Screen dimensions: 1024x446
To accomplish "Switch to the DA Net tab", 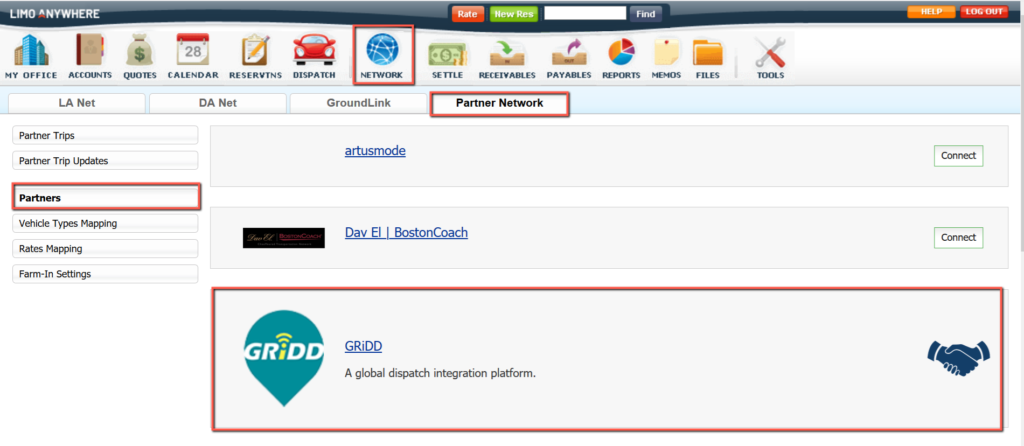I will coord(217,103).
